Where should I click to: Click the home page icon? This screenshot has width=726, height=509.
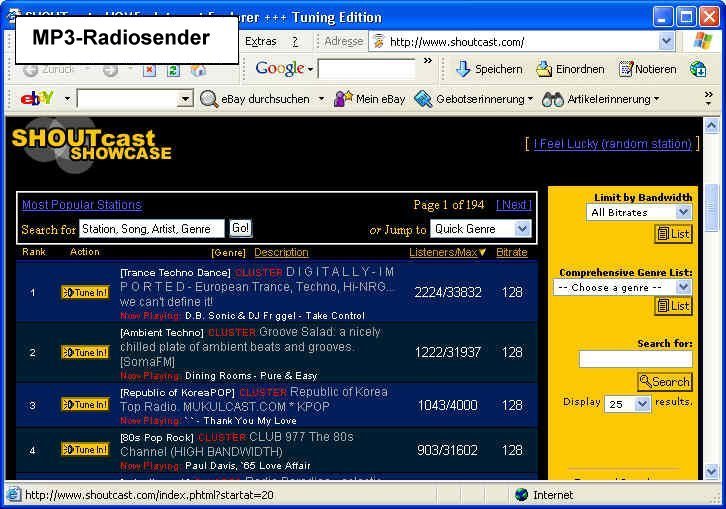tap(198, 70)
